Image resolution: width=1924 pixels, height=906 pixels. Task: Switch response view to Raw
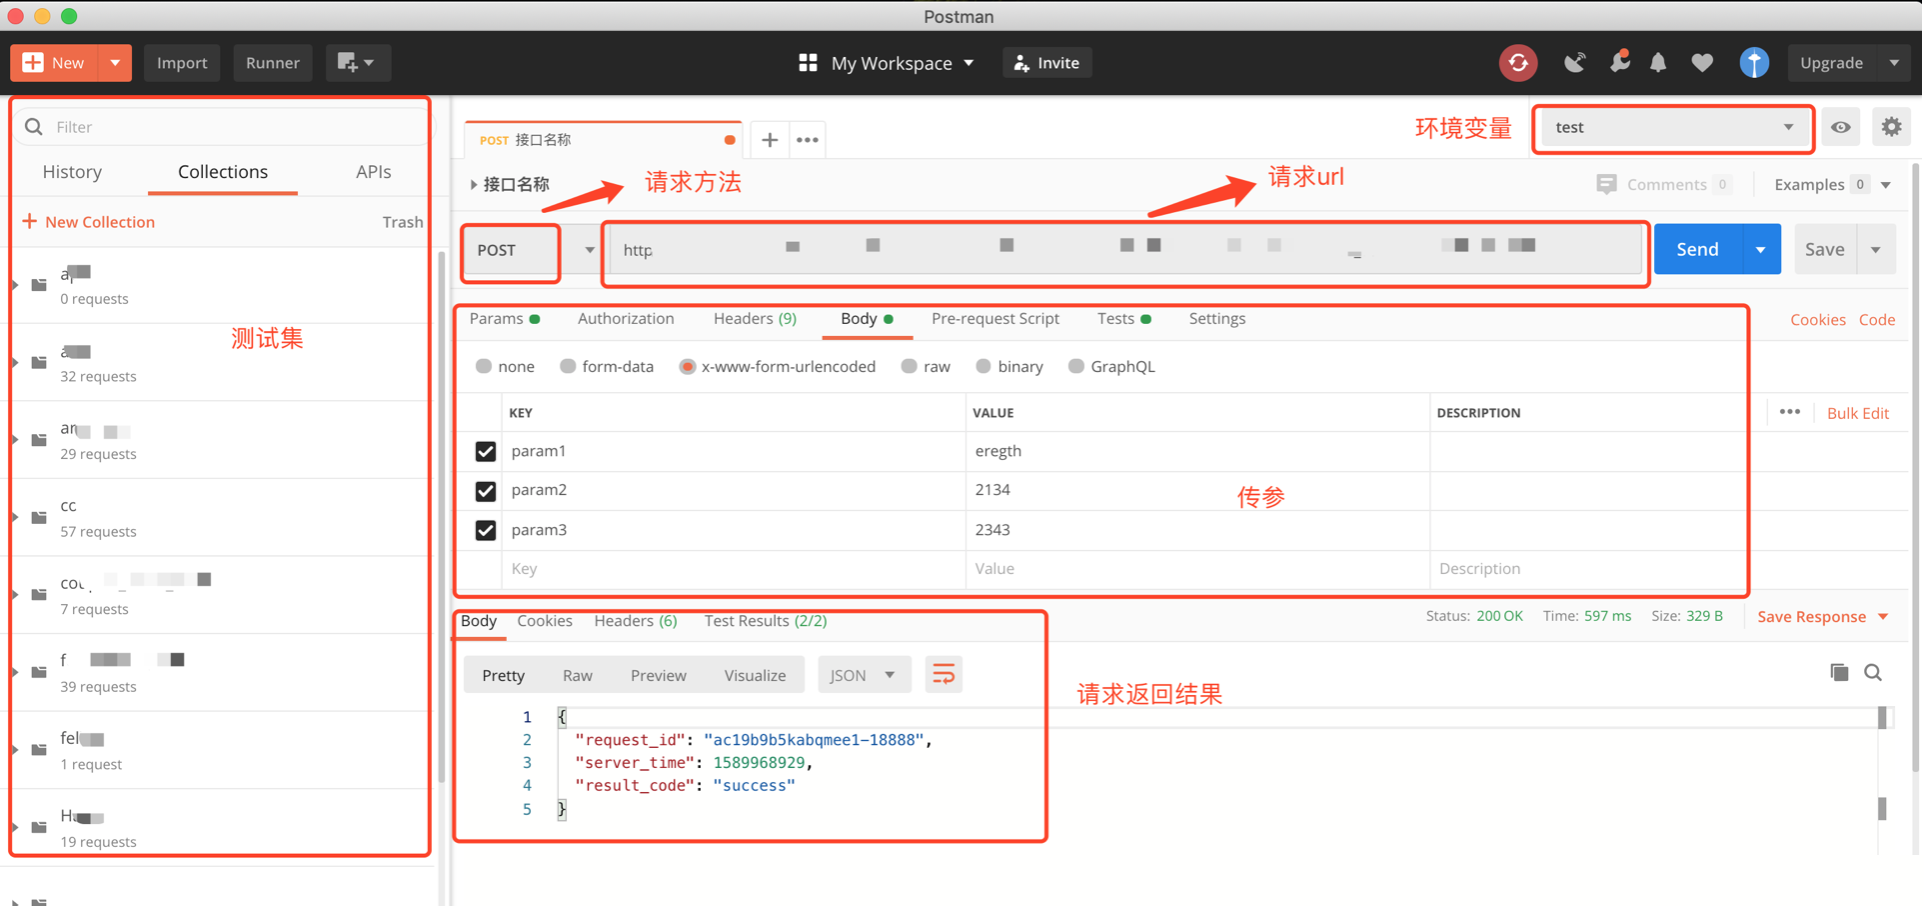tap(577, 675)
